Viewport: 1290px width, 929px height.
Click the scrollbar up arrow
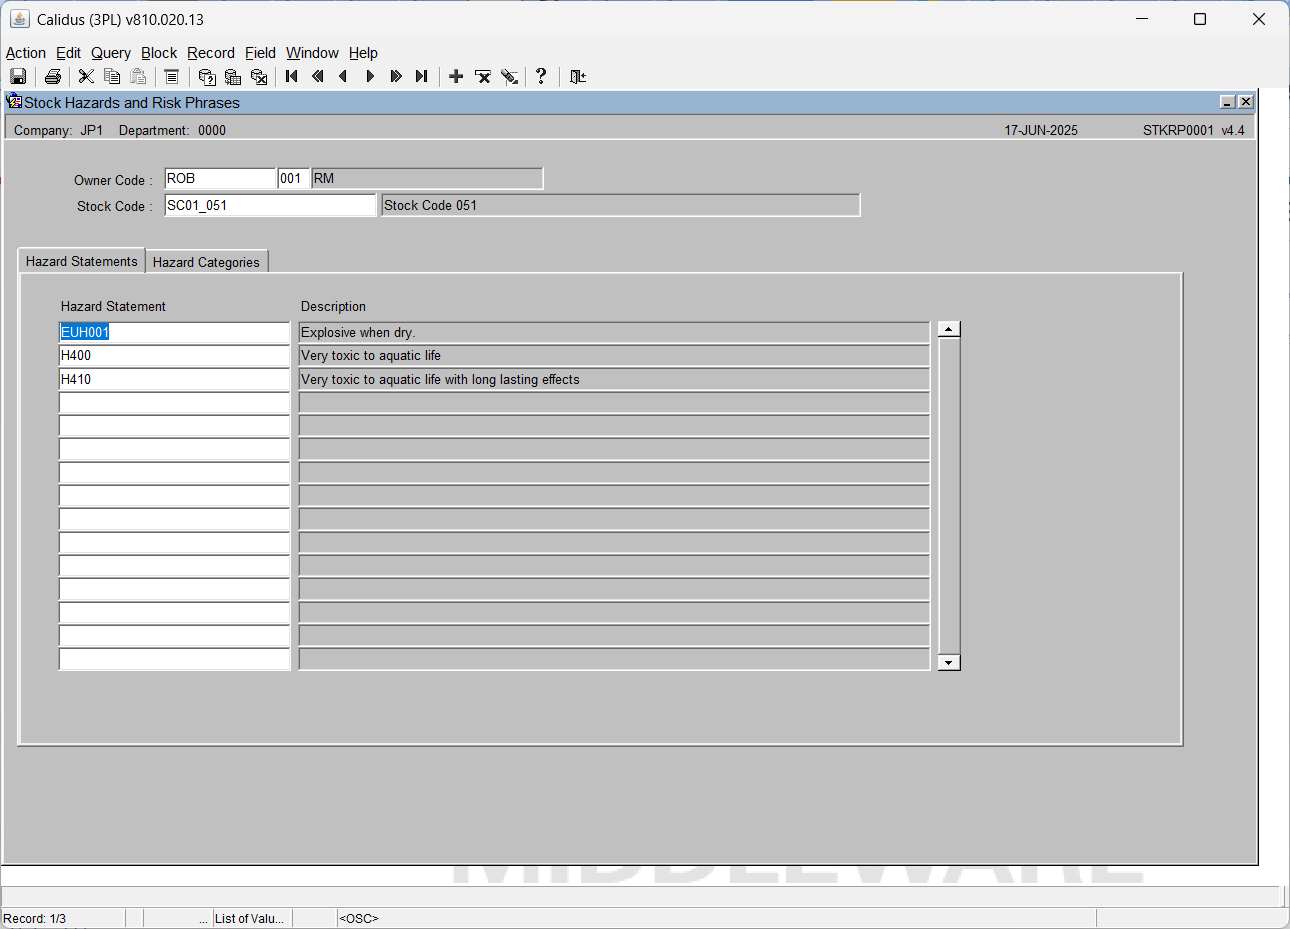tap(949, 329)
